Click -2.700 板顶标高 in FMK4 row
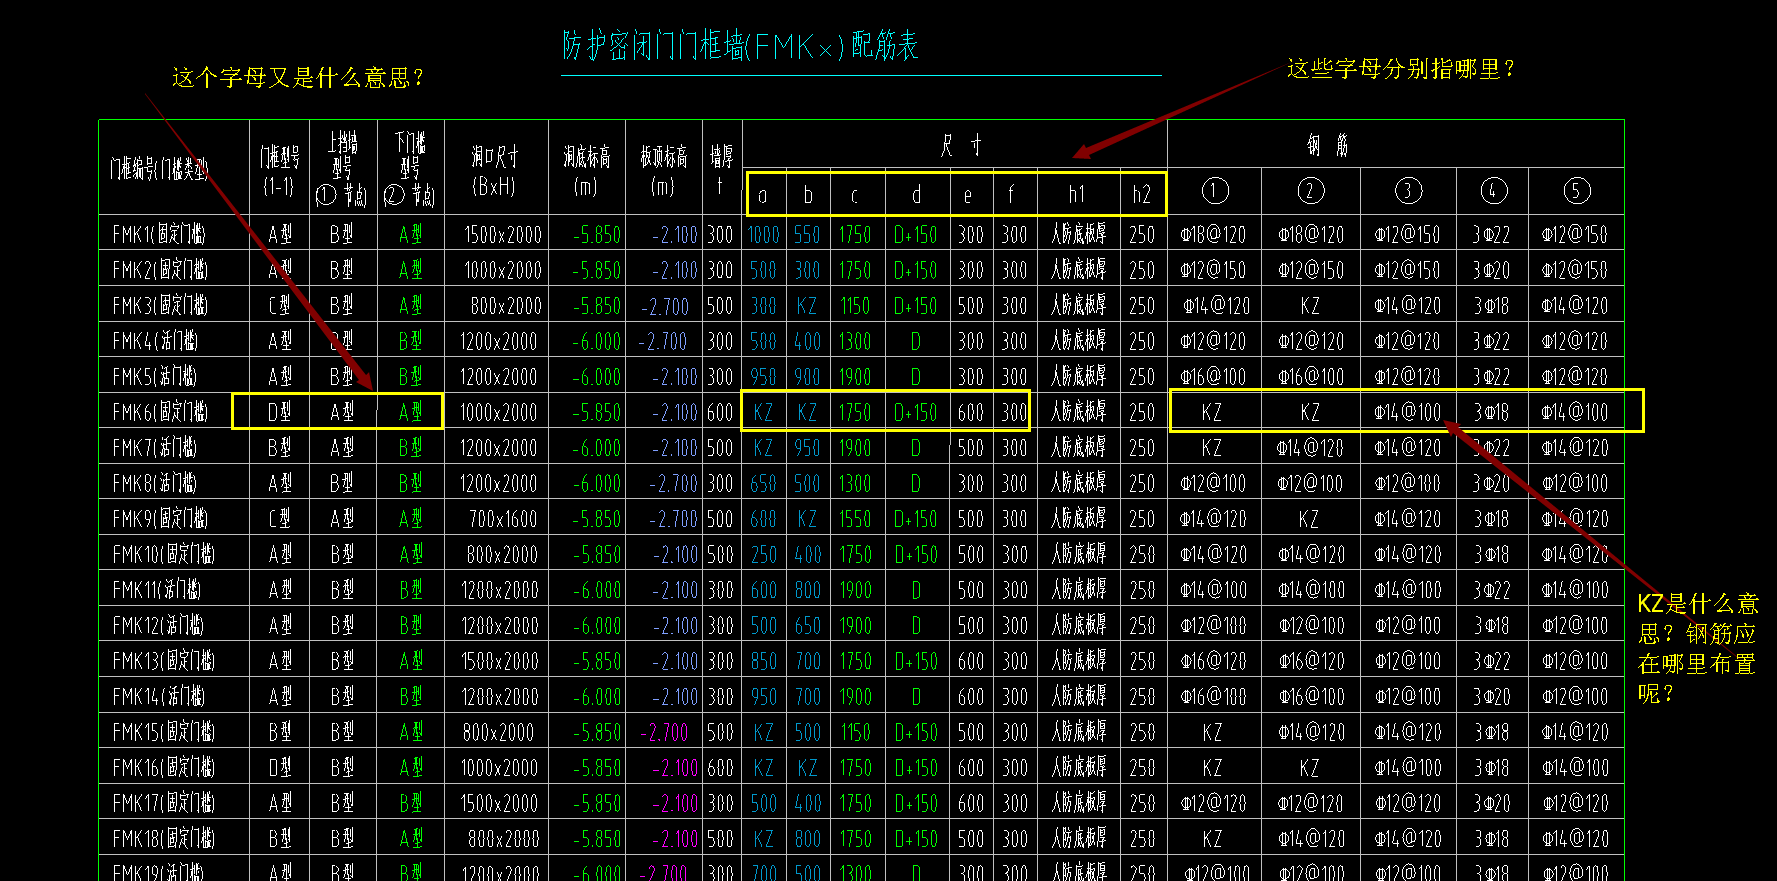The image size is (1777, 881). (x=663, y=342)
